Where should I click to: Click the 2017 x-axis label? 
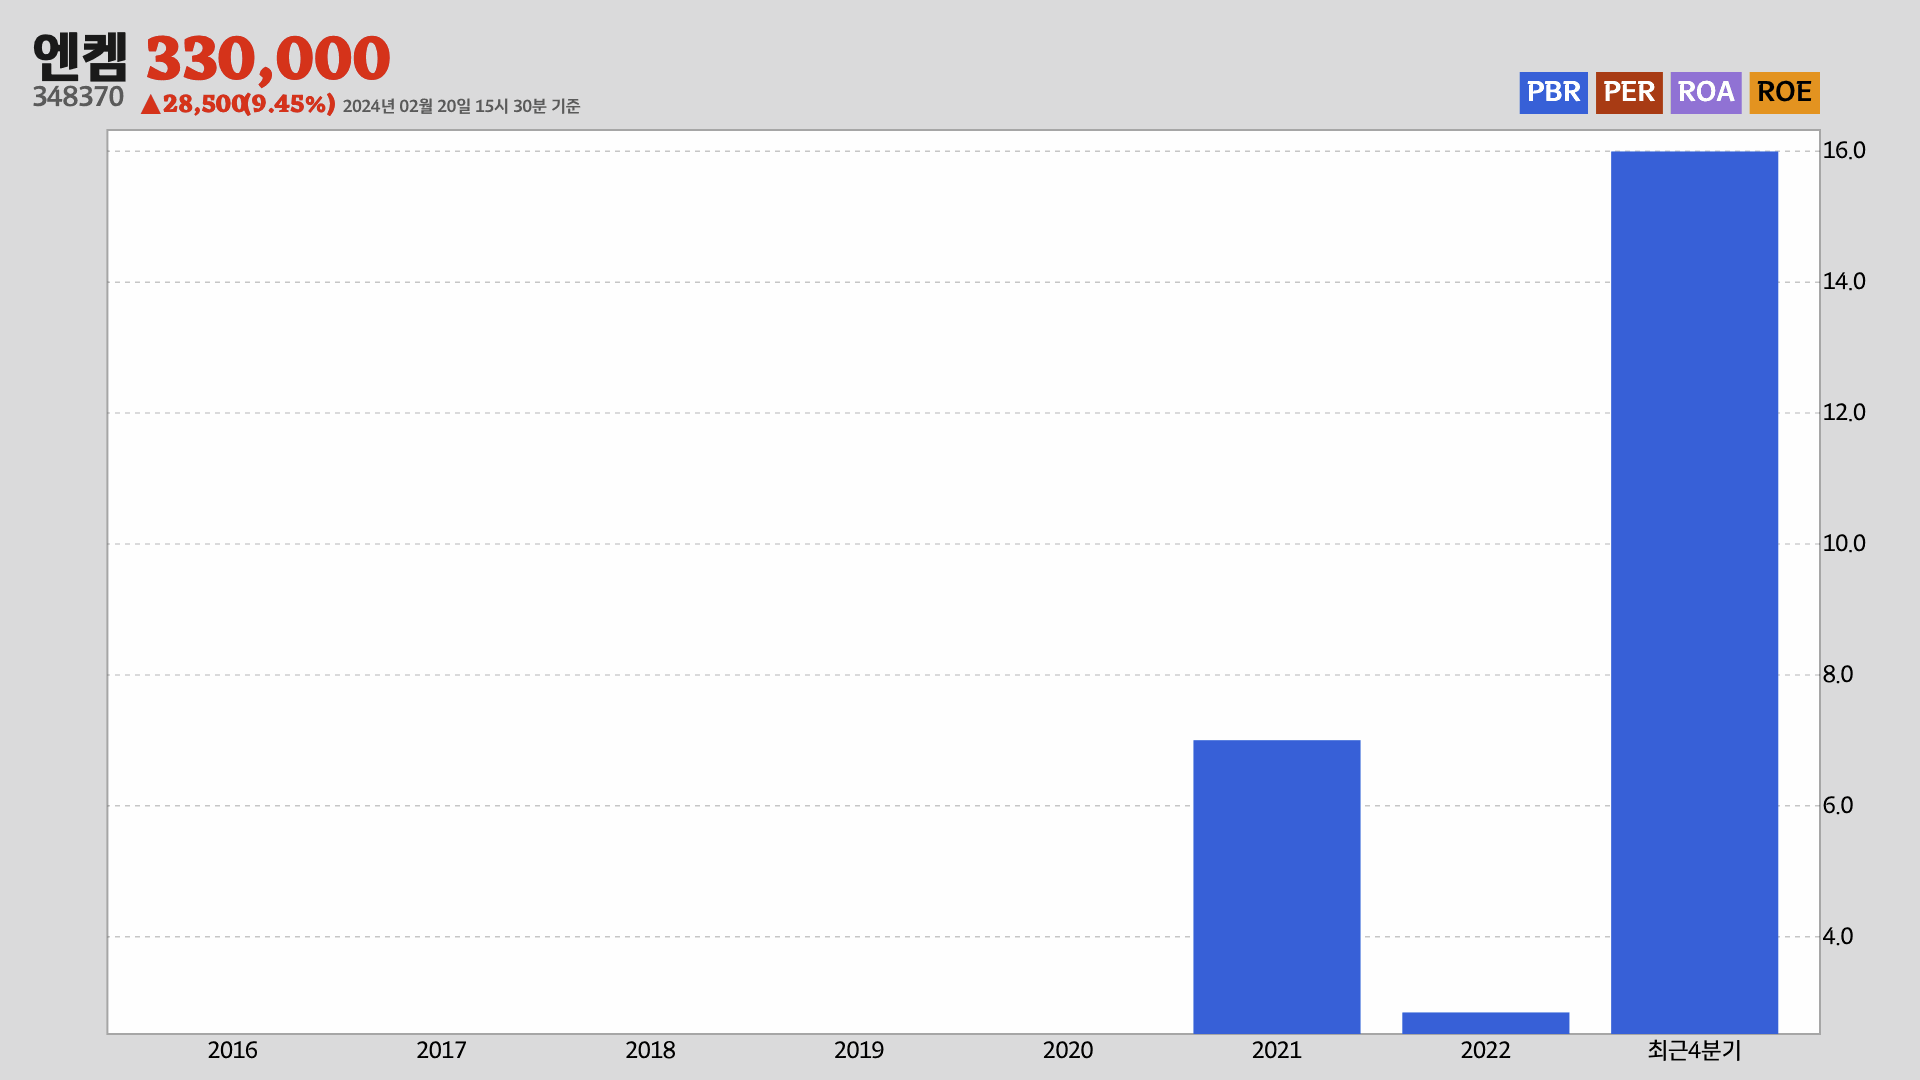441,1050
